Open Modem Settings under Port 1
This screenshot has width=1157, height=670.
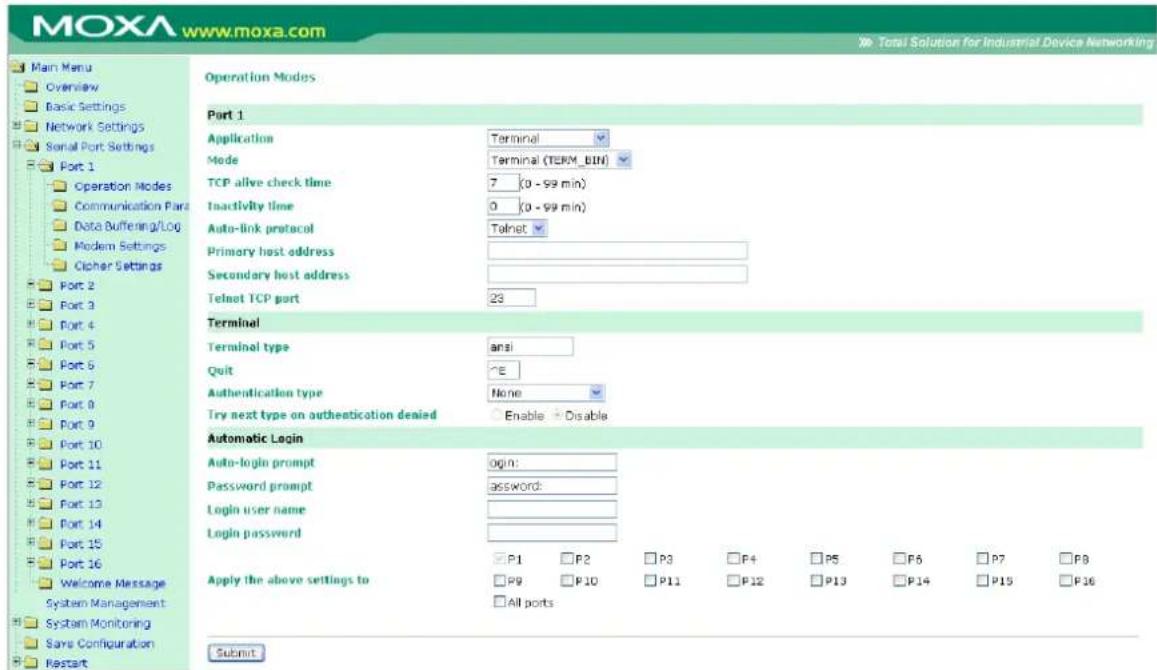pos(120,246)
